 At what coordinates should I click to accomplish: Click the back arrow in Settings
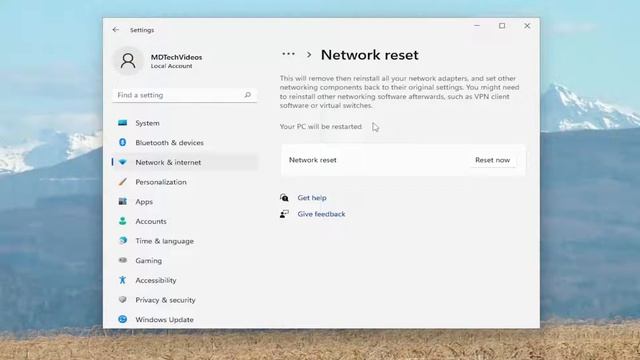[116, 30]
